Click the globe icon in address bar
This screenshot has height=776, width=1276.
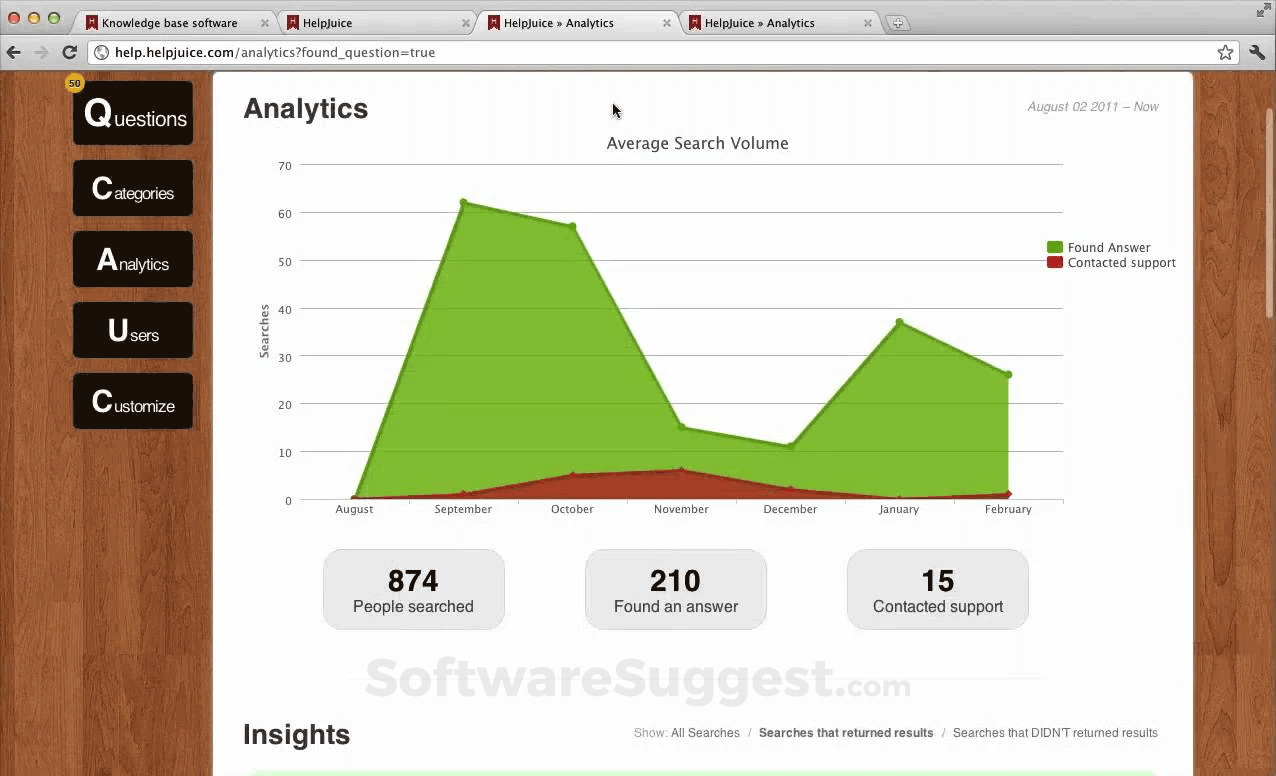click(x=101, y=52)
